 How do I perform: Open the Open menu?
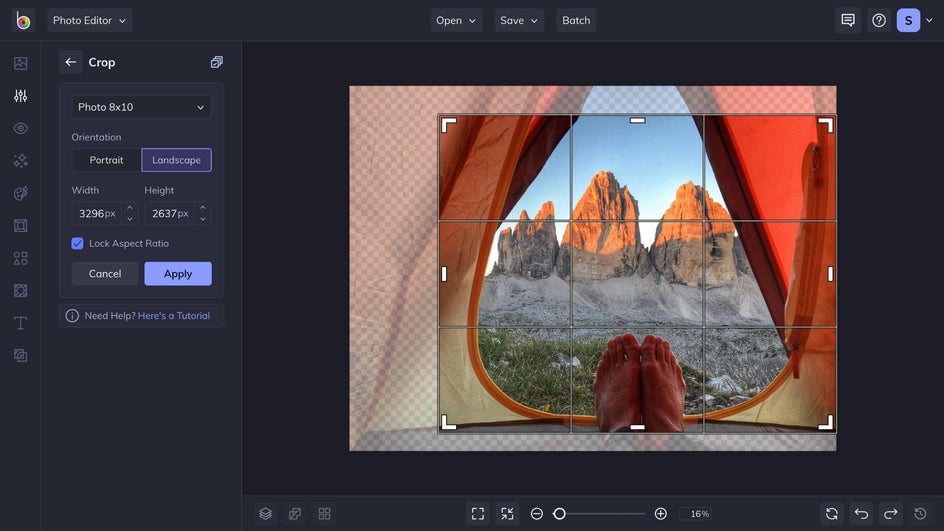(x=456, y=20)
